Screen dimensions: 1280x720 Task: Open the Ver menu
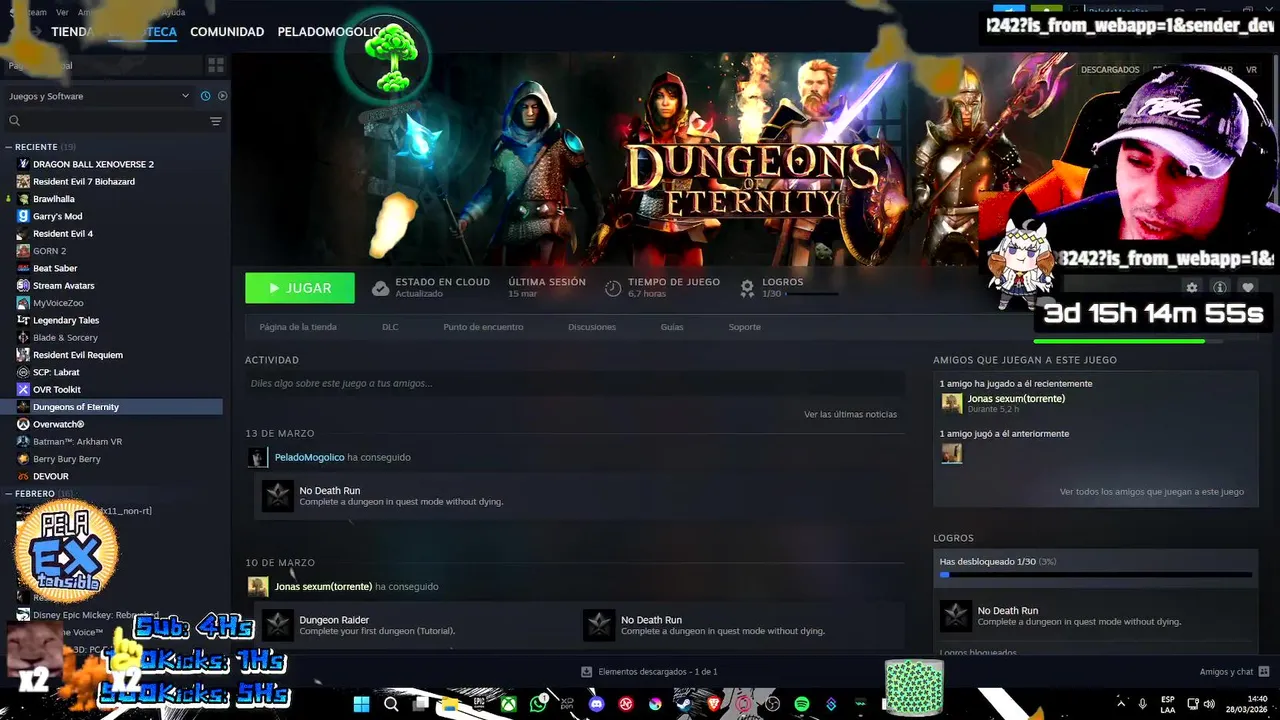tap(63, 12)
